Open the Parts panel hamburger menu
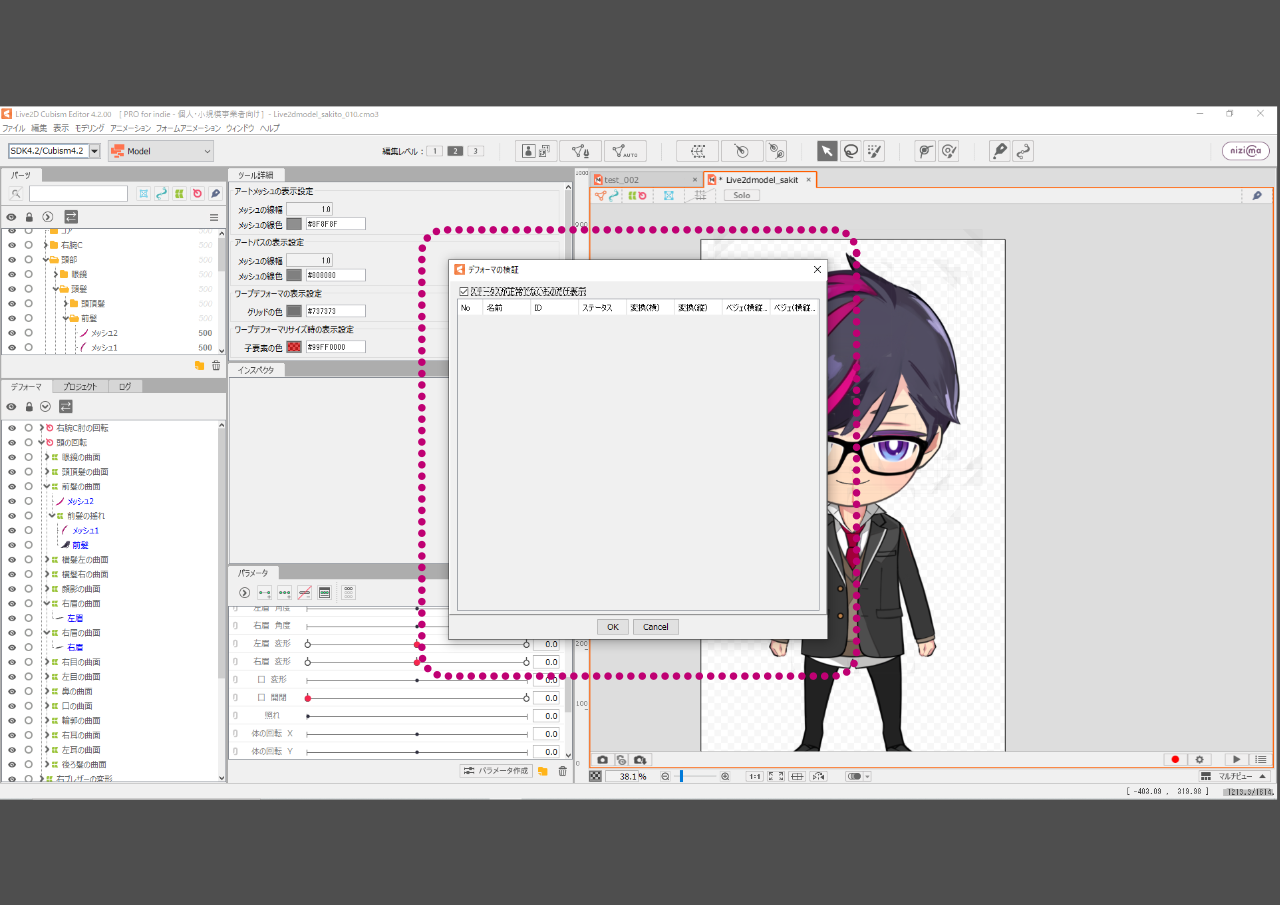This screenshot has height=905, width=1280. (213, 217)
